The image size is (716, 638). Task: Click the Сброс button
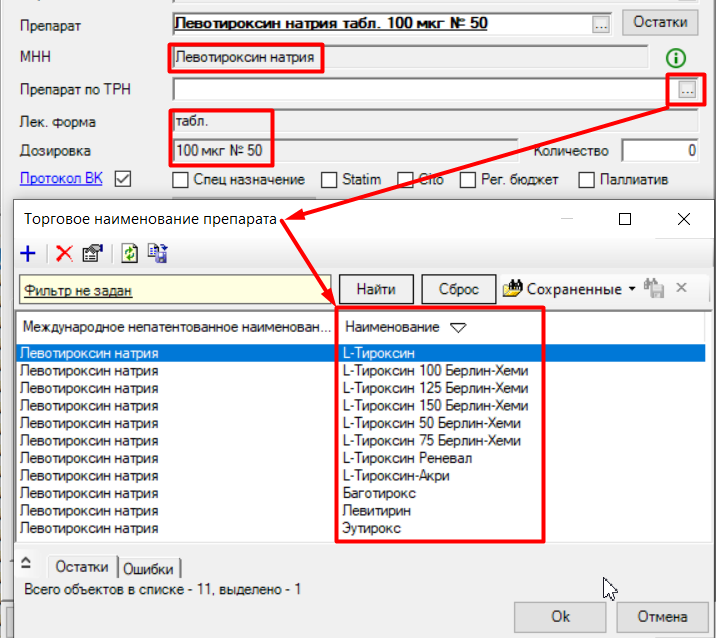pyautogui.click(x=458, y=289)
